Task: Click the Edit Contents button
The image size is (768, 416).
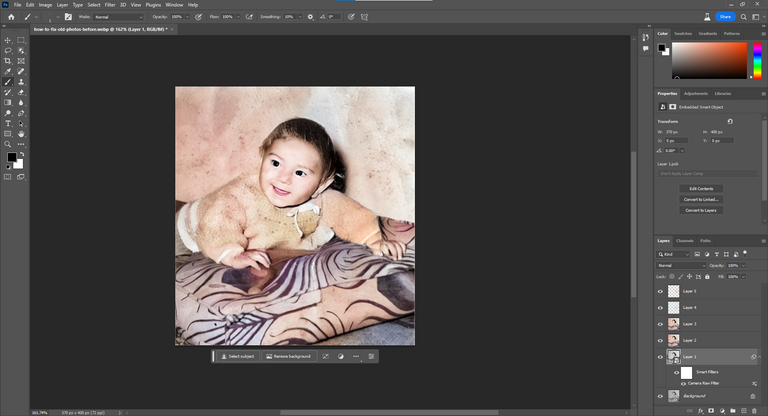Action: (701, 188)
